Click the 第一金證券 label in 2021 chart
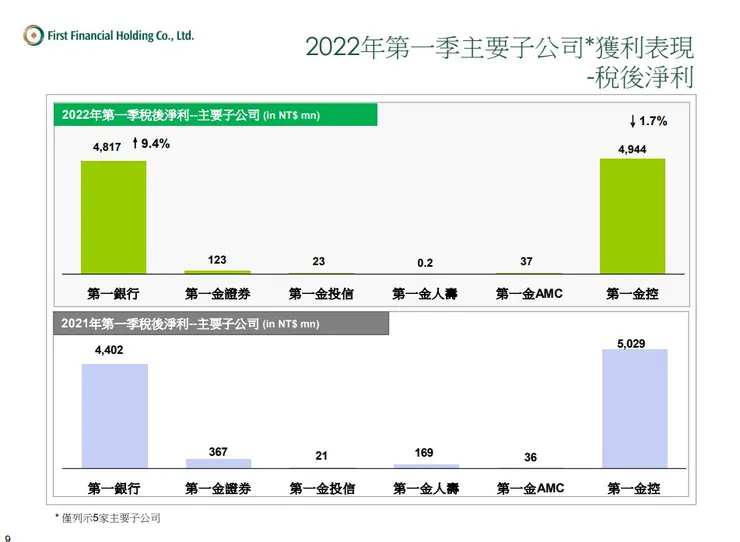740x542 pixels. point(218,488)
